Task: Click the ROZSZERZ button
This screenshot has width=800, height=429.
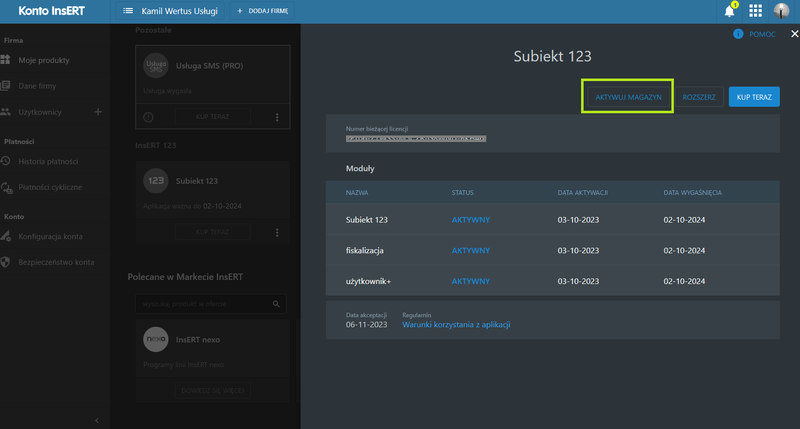Action: pyautogui.click(x=699, y=97)
